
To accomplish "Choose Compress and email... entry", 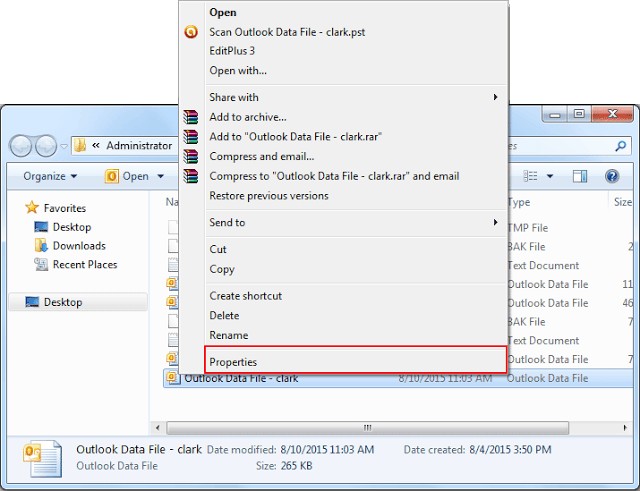I will tap(262, 156).
